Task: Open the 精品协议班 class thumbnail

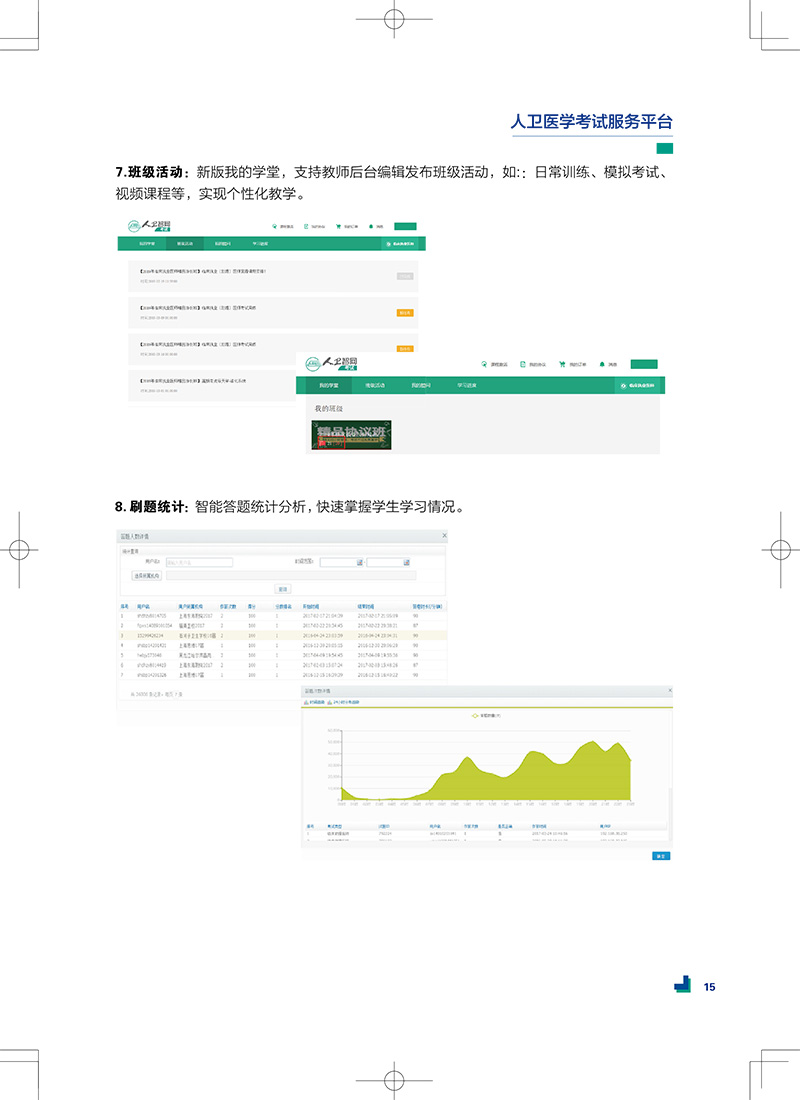Action: (351, 435)
